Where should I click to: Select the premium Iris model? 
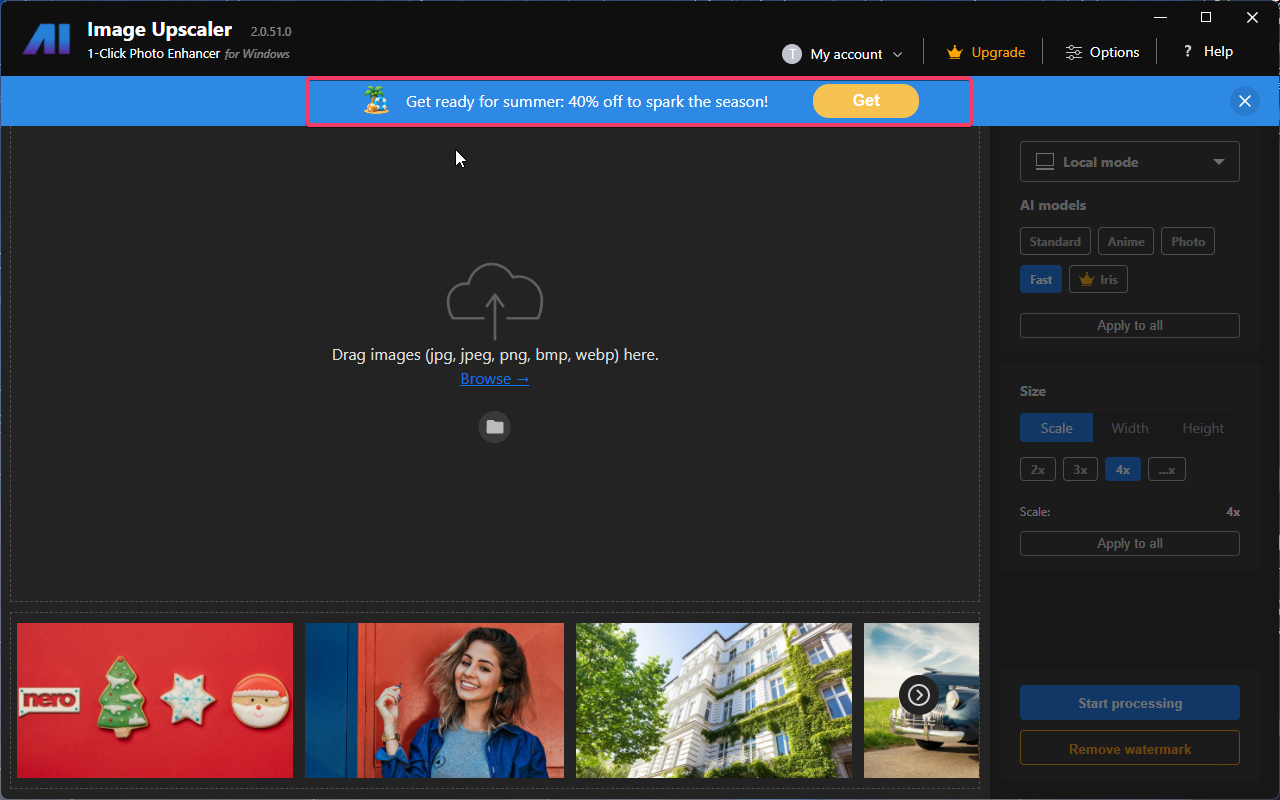click(1098, 280)
